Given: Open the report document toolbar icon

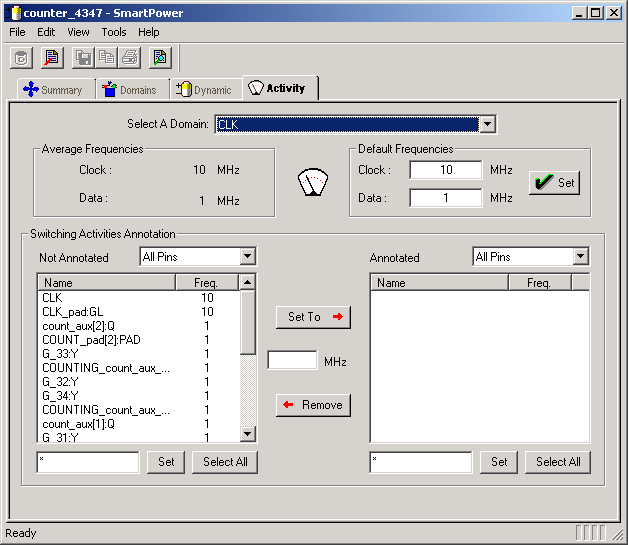Looking at the screenshot, I should coord(52,58).
